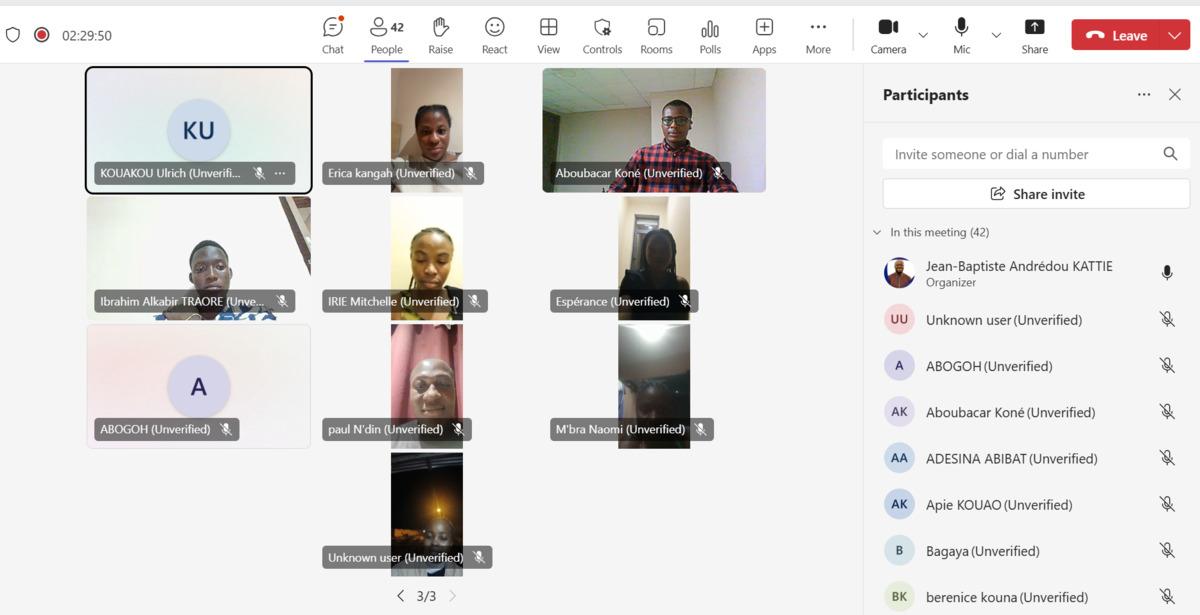Click KU avatar on KOUAKOU Ulrich tile
This screenshot has width=1200, height=615.
198,130
